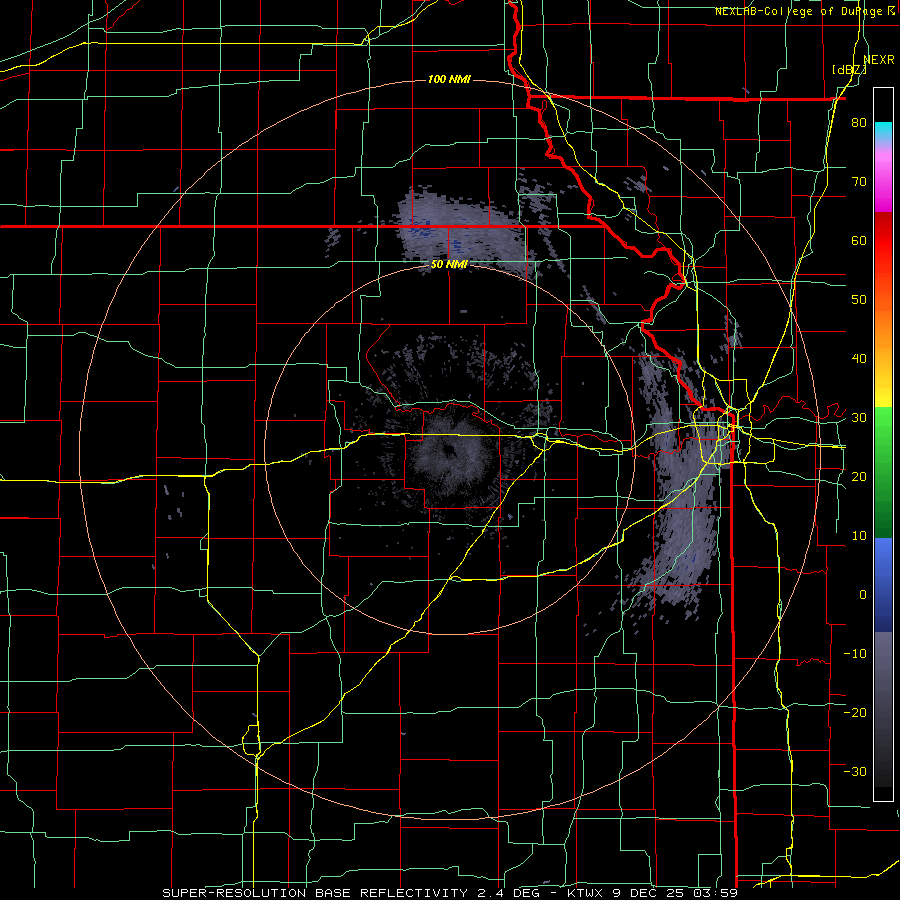
Task: Click the NEXR label above the color bar
Action: tap(879, 60)
